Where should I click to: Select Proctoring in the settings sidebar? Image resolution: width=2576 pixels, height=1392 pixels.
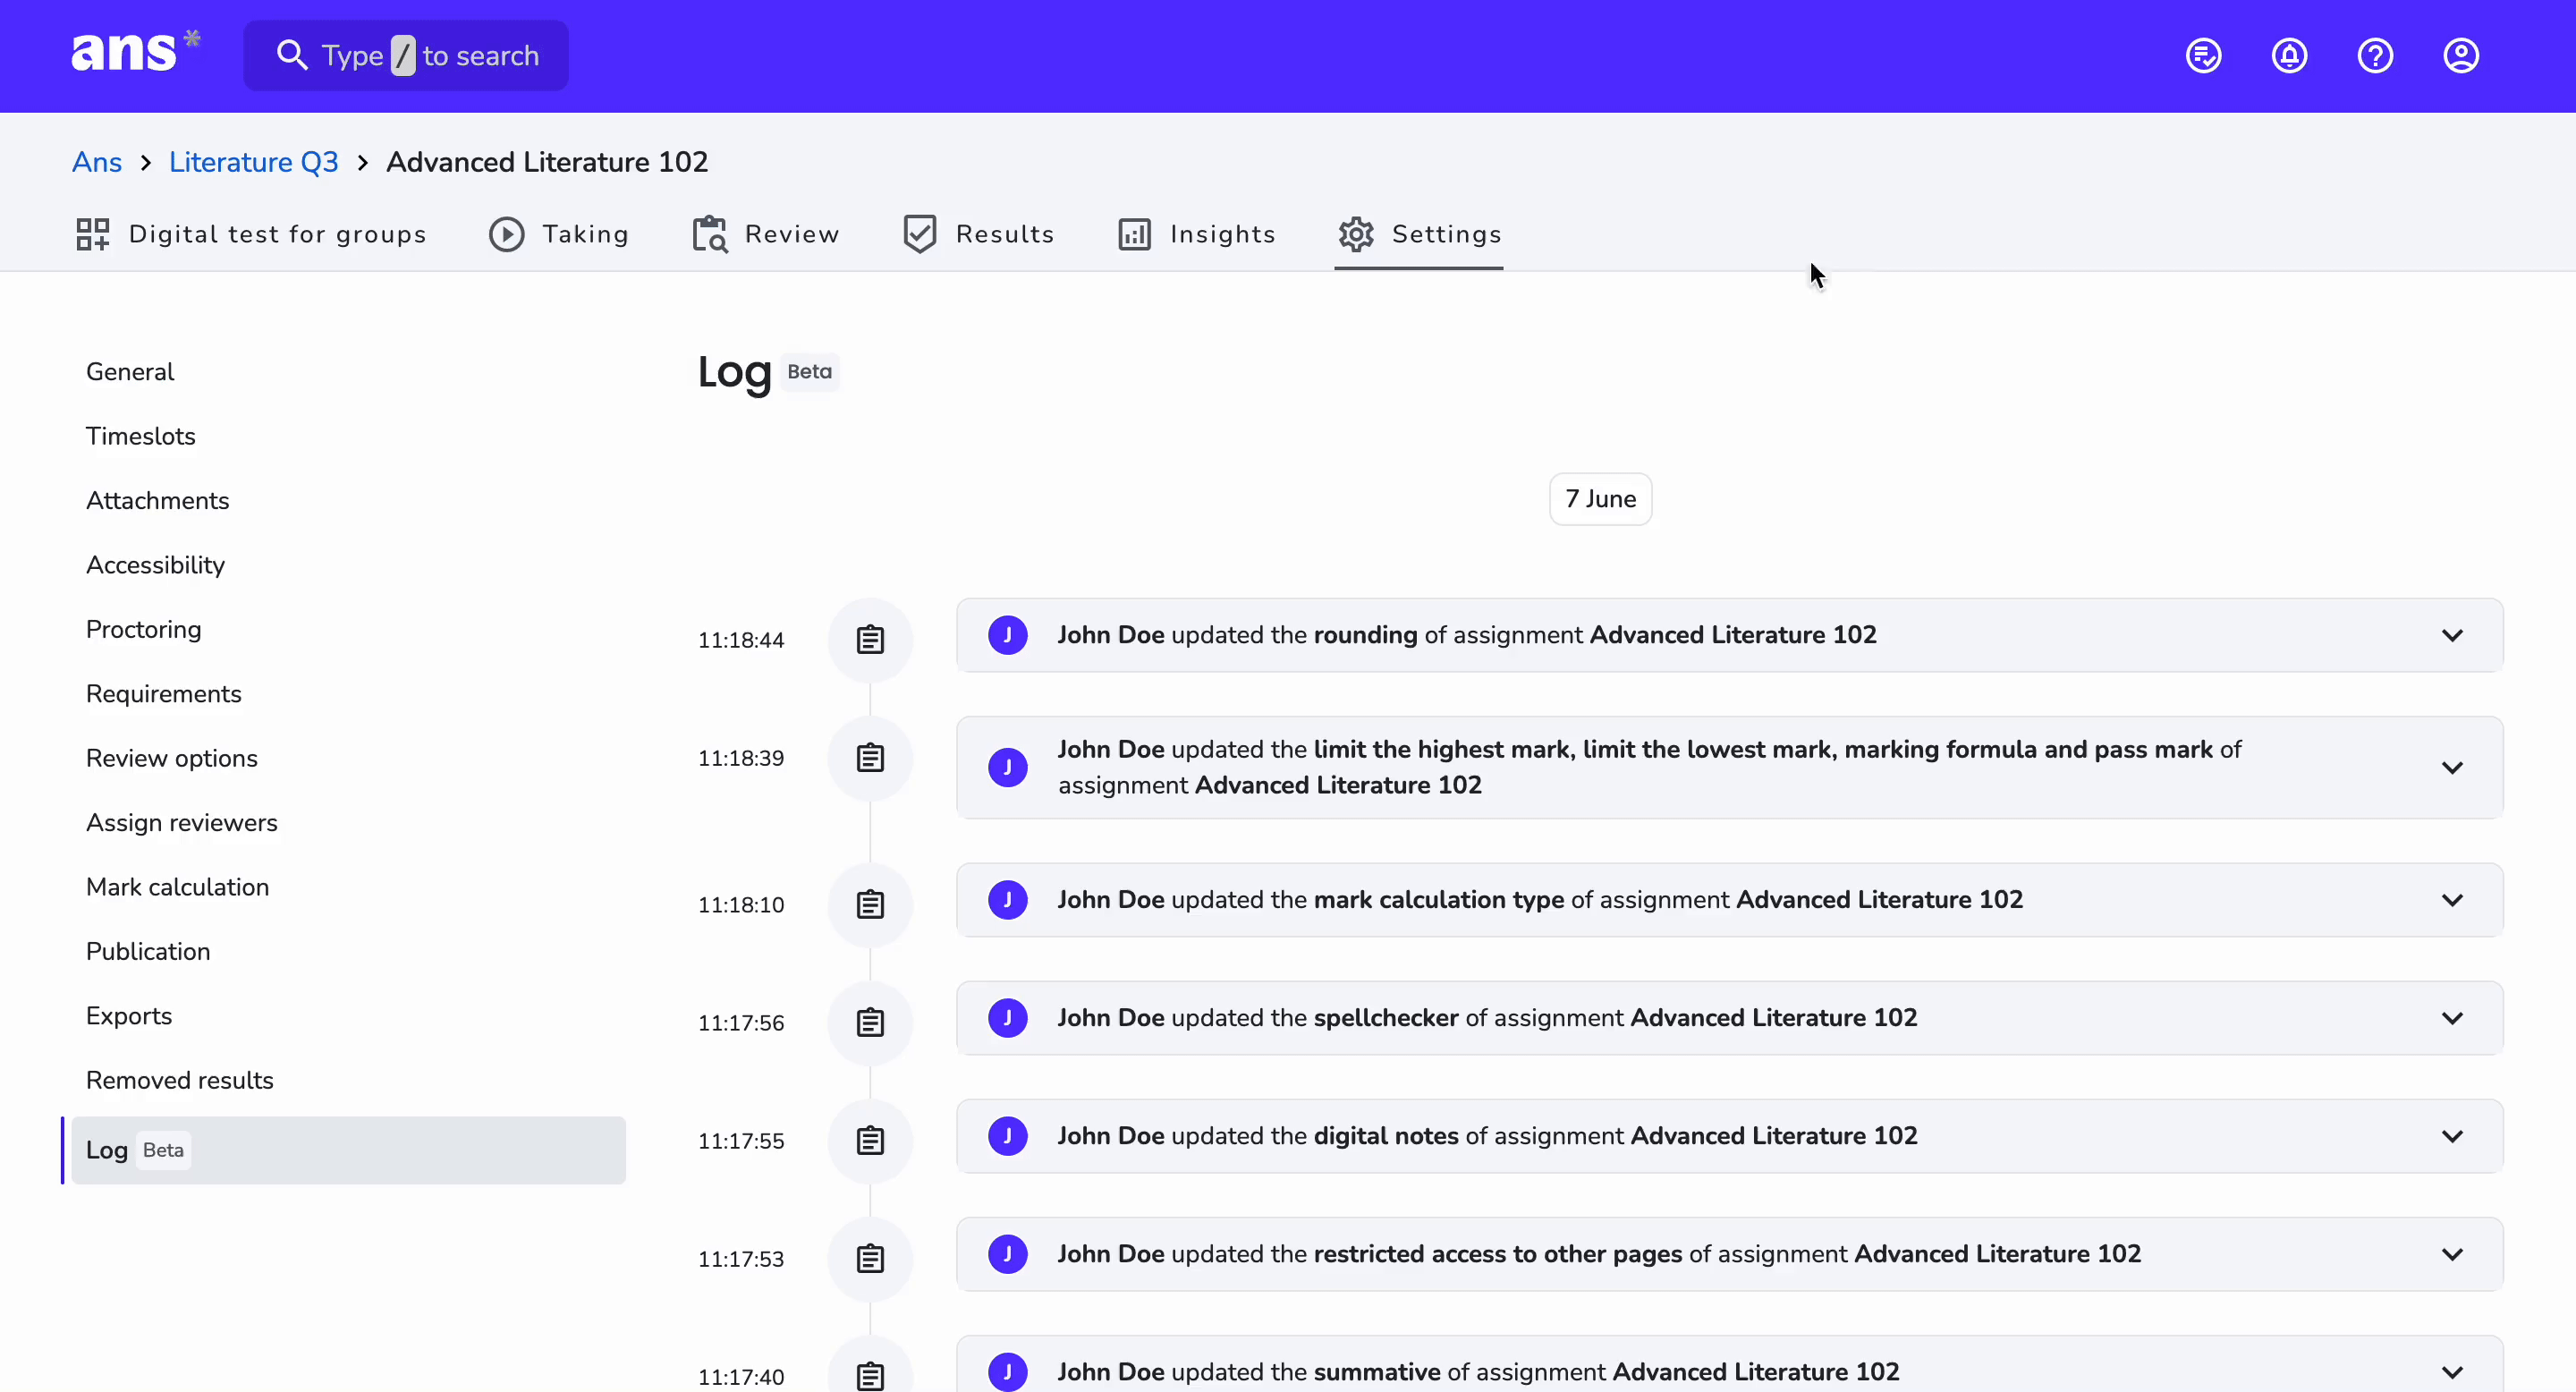[144, 629]
